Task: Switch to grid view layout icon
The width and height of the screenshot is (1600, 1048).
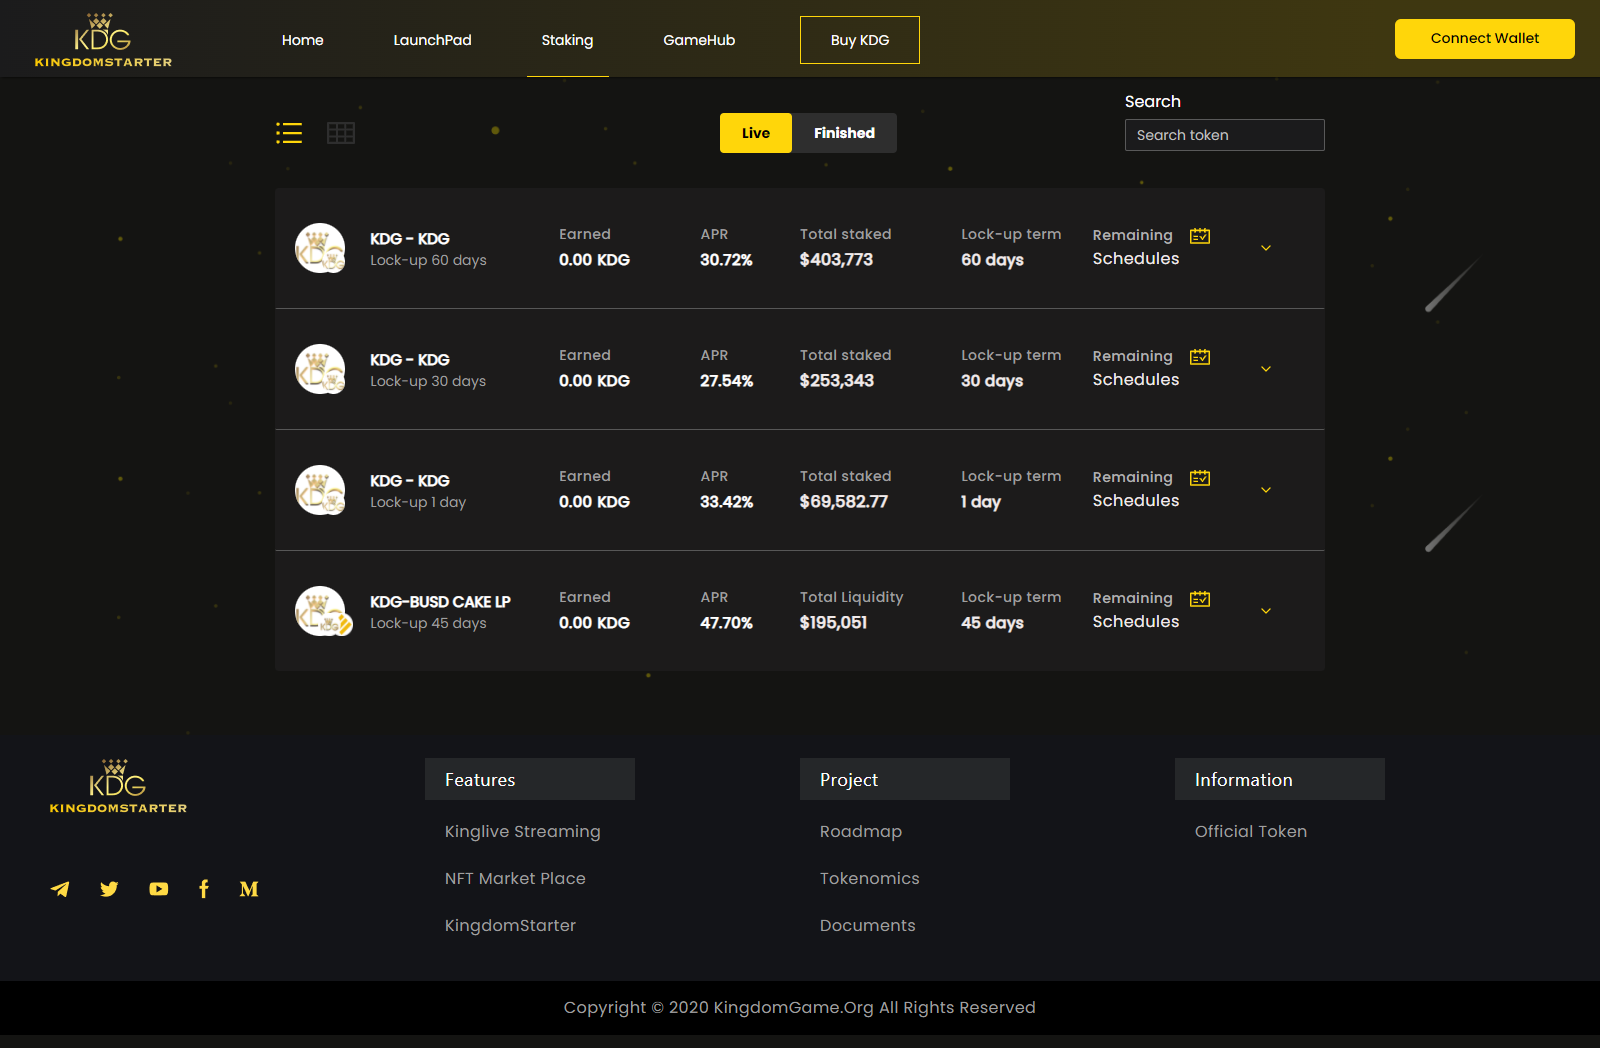Action: (x=341, y=133)
